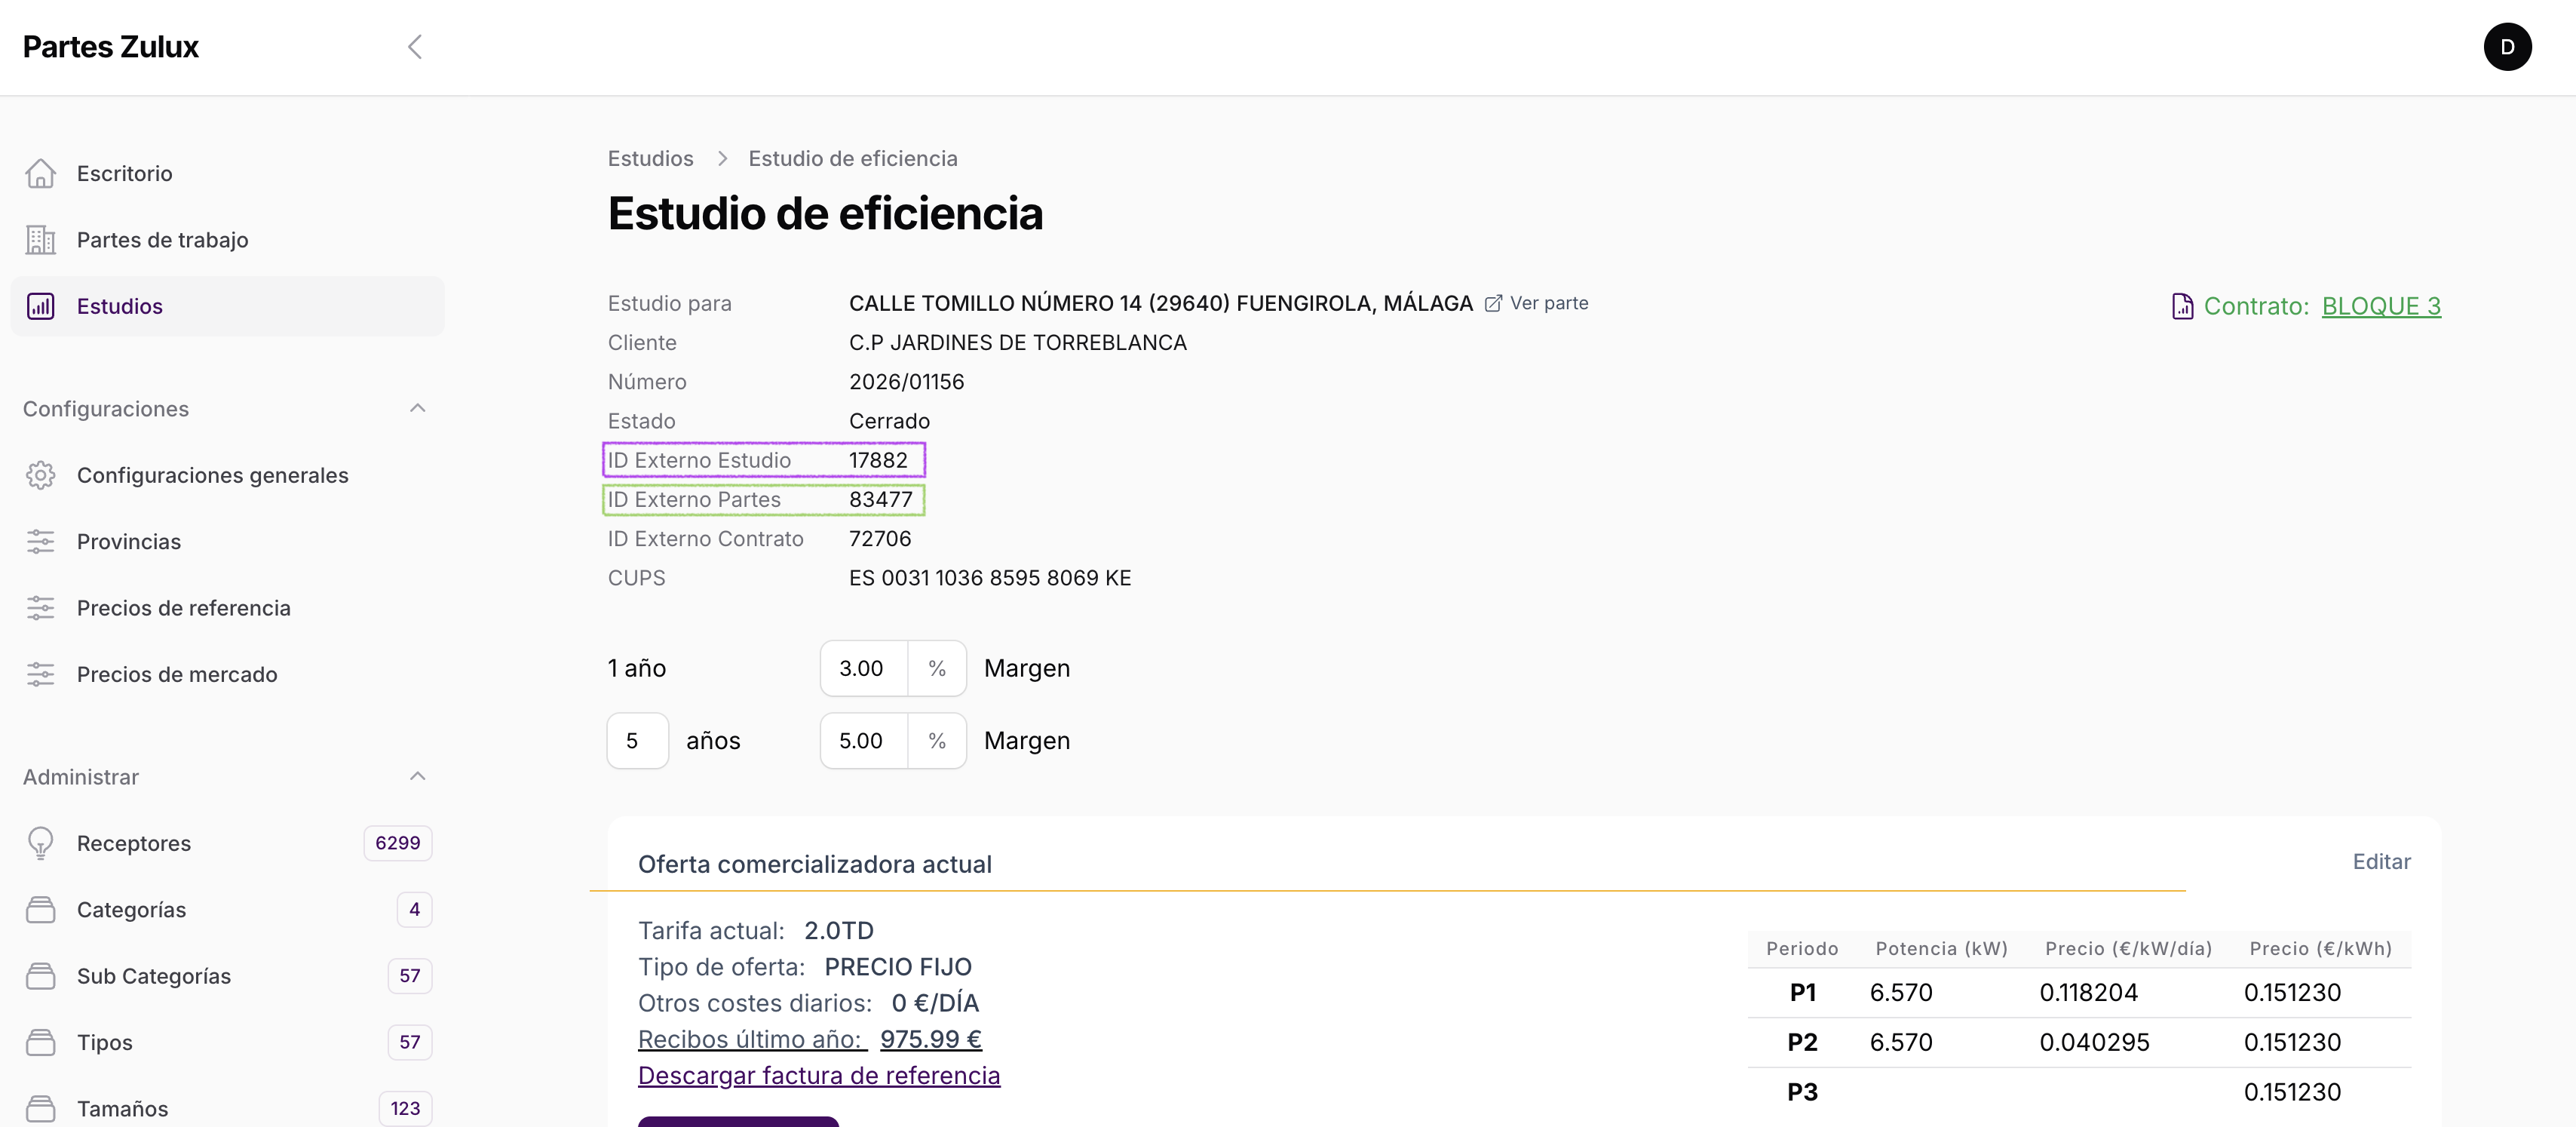The width and height of the screenshot is (2576, 1127).
Task: Click the Configuraciones generales gear icon
Action: (41, 475)
